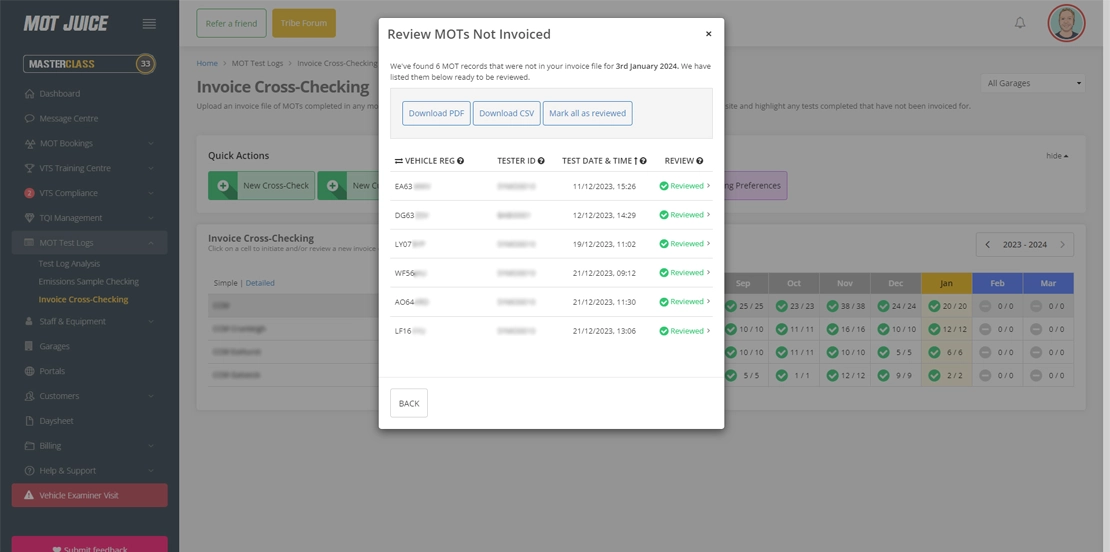Toggle Reviewed status for LF16 row
The image size is (1110, 552).
click(685, 330)
